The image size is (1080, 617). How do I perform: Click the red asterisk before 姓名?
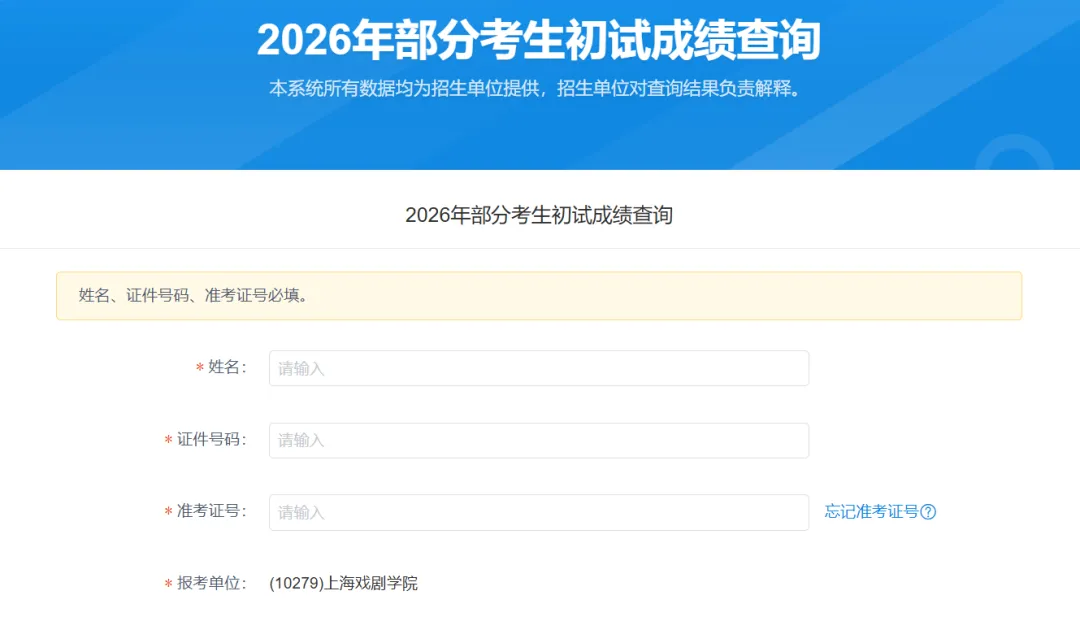(x=200, y=368)
